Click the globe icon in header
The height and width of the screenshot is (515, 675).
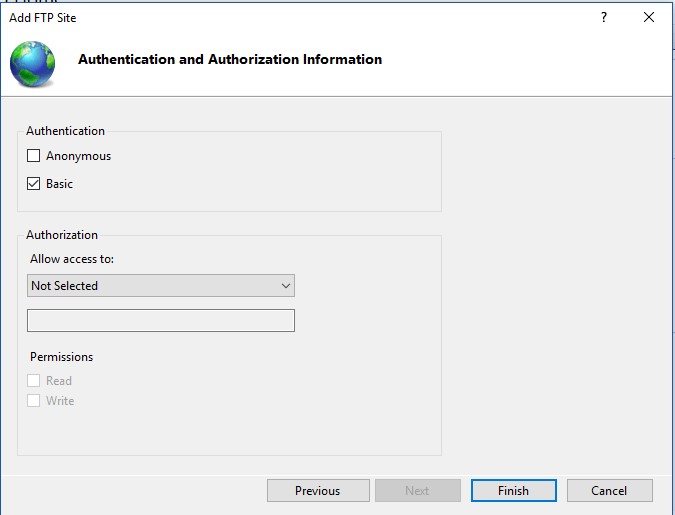pos(33,64)
